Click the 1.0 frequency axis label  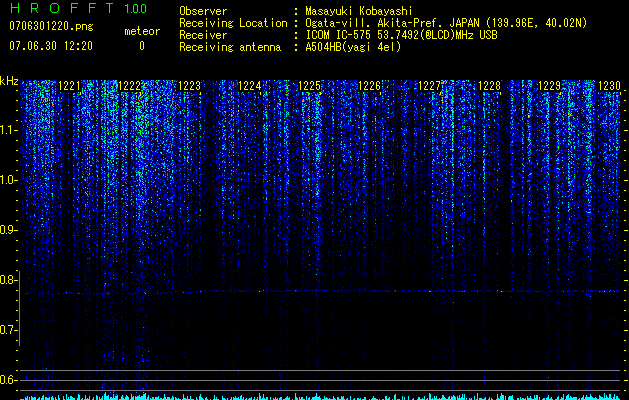(x=8, y=180)
